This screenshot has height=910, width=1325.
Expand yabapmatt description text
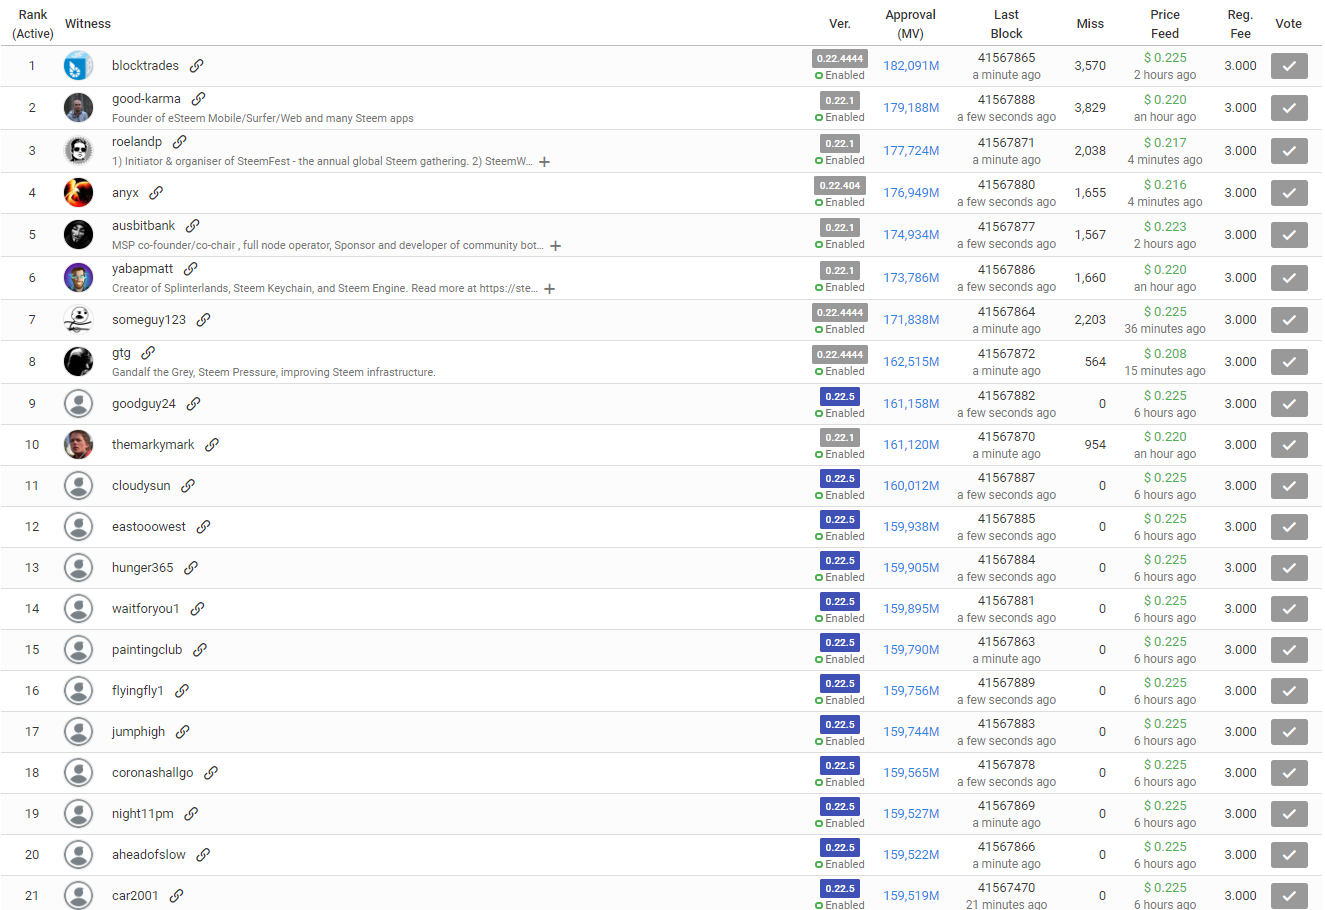549,289
